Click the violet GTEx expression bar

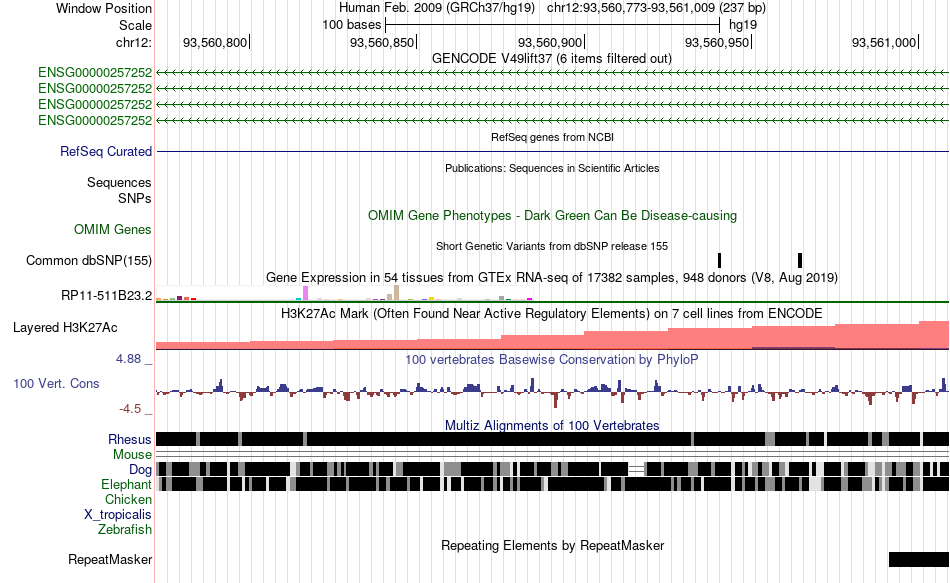[305, 293]
